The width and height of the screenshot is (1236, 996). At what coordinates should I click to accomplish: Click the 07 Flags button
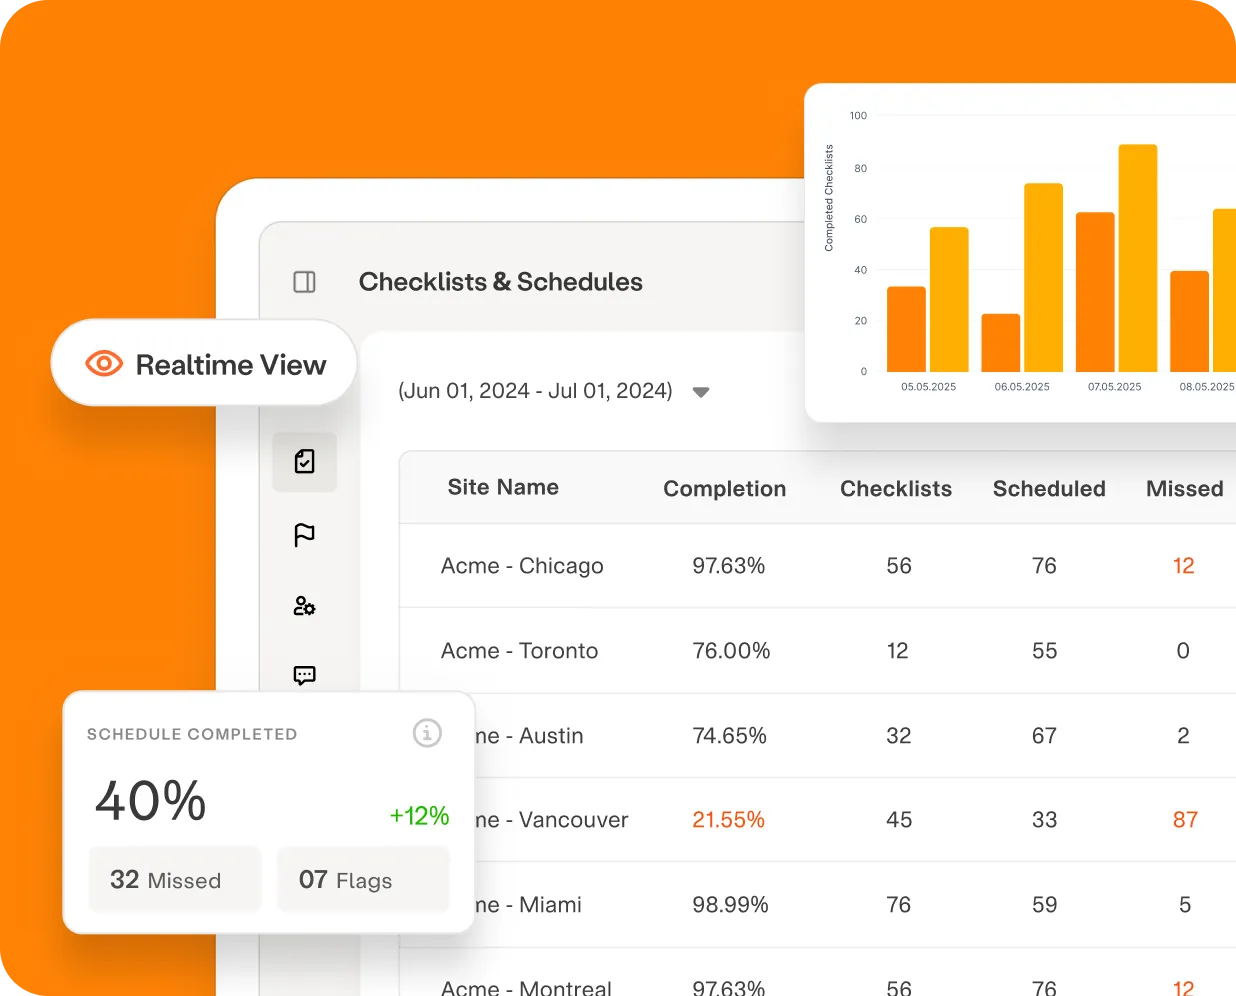tap(363, 879)
